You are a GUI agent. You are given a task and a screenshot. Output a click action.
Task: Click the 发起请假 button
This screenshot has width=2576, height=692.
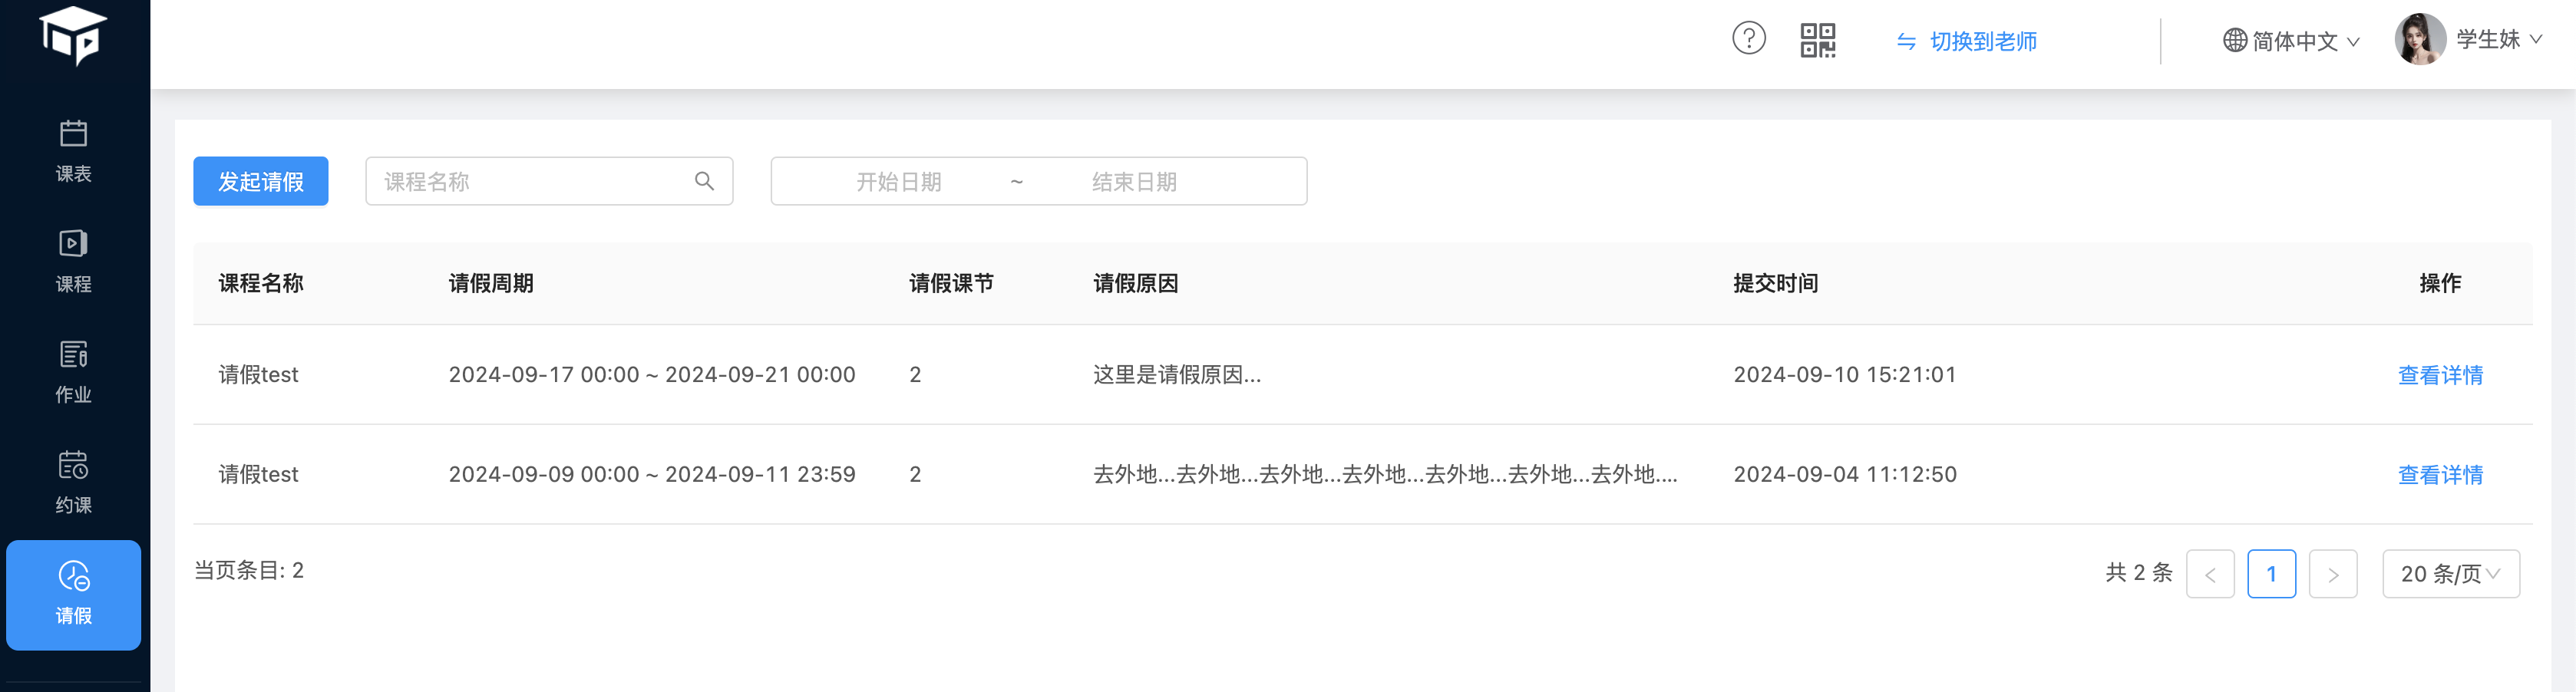coord(260,181)
